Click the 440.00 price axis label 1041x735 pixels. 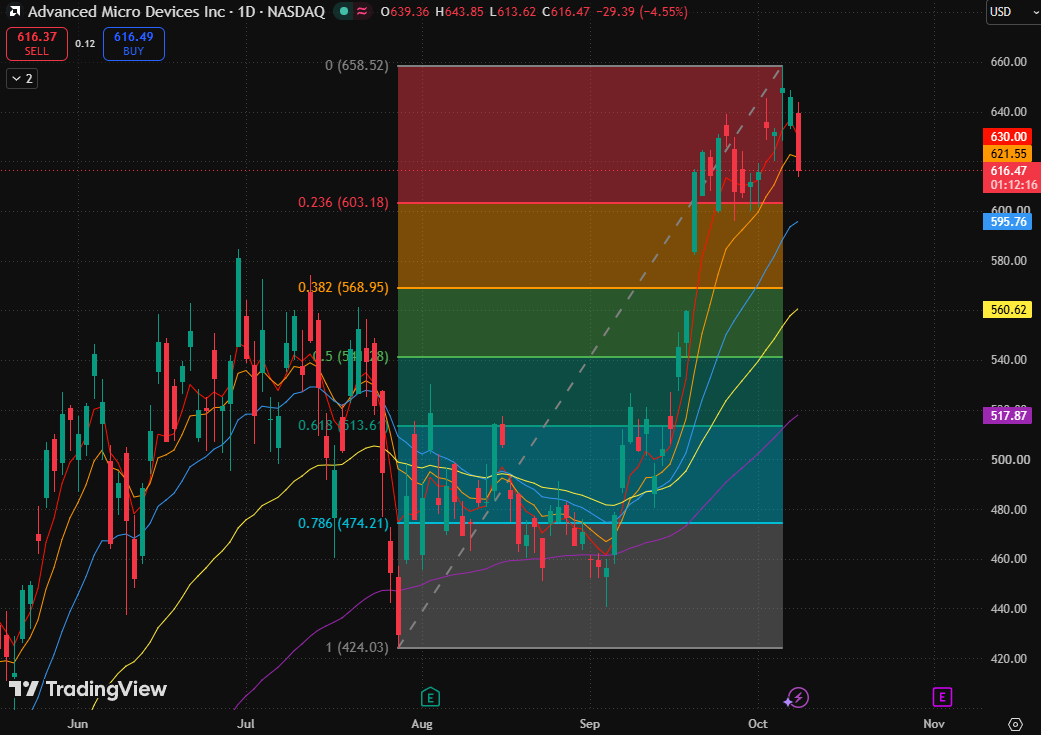1008,609
